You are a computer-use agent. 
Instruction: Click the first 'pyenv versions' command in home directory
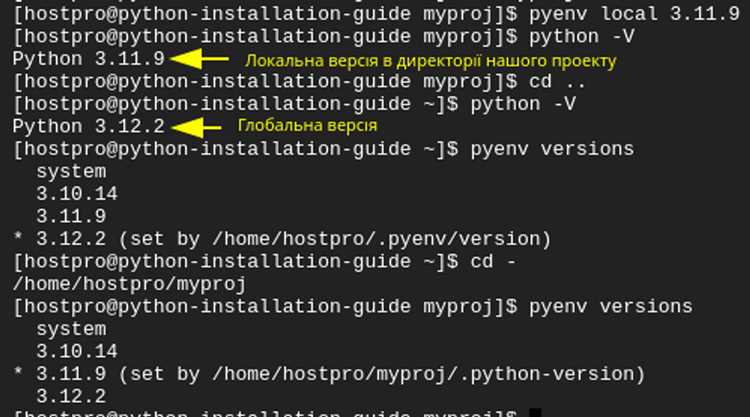pyautogui.click(x=552, y=149)
